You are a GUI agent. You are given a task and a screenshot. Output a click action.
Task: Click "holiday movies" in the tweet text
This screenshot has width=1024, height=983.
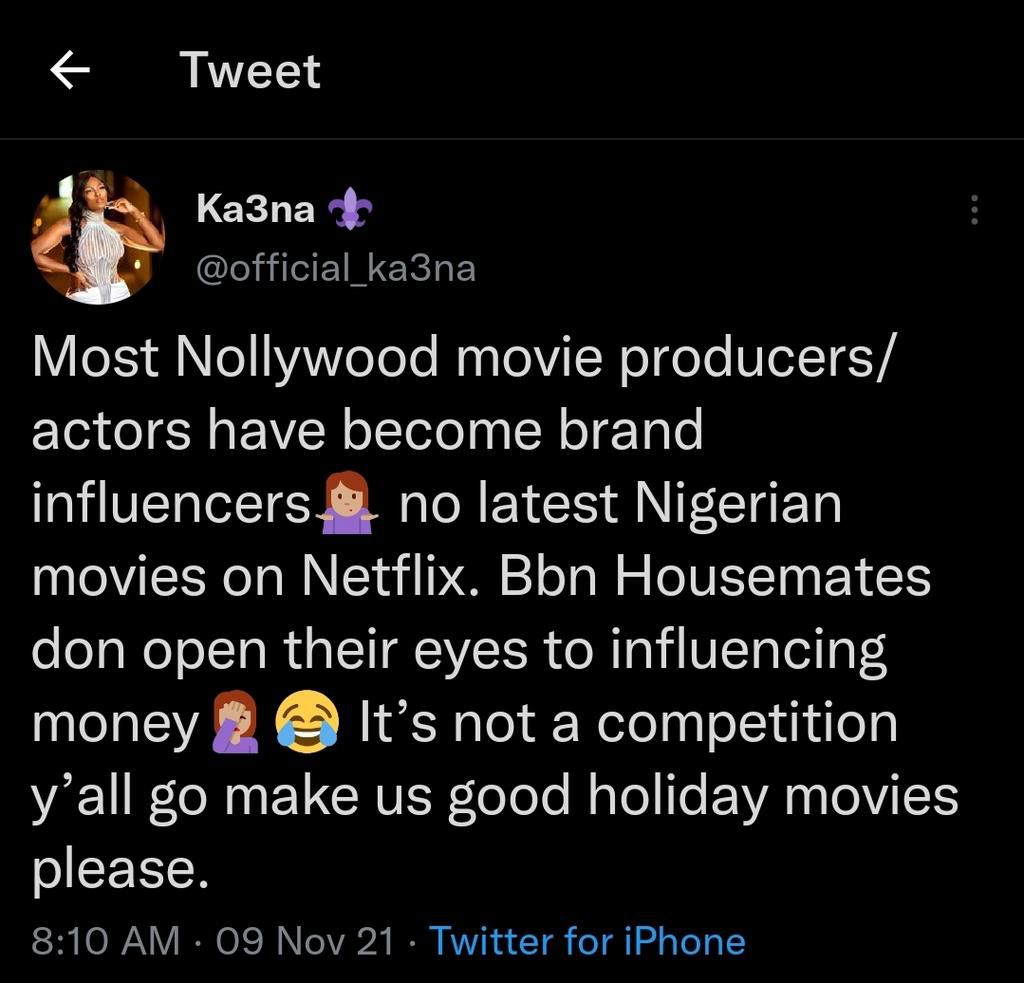[771, 795]
